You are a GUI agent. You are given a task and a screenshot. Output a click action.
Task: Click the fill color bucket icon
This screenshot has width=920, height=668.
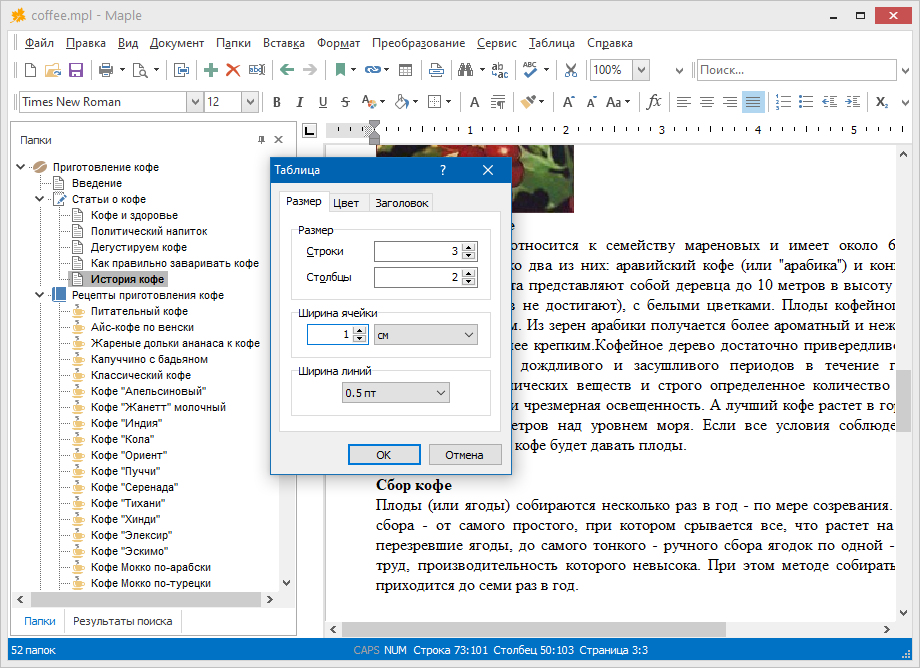point(402,102)
